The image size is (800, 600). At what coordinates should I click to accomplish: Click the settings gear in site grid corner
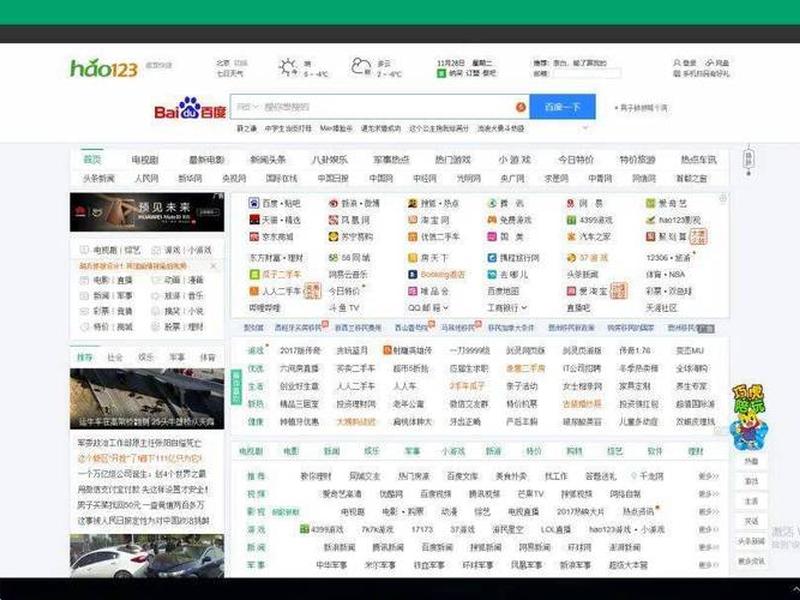[x=723, y=198]
